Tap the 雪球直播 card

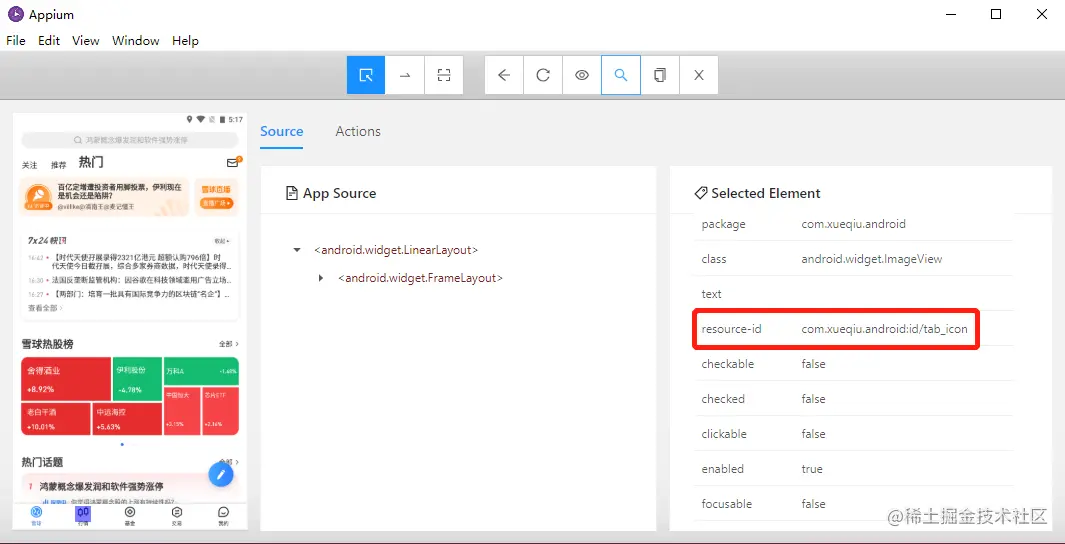point(216,196)
